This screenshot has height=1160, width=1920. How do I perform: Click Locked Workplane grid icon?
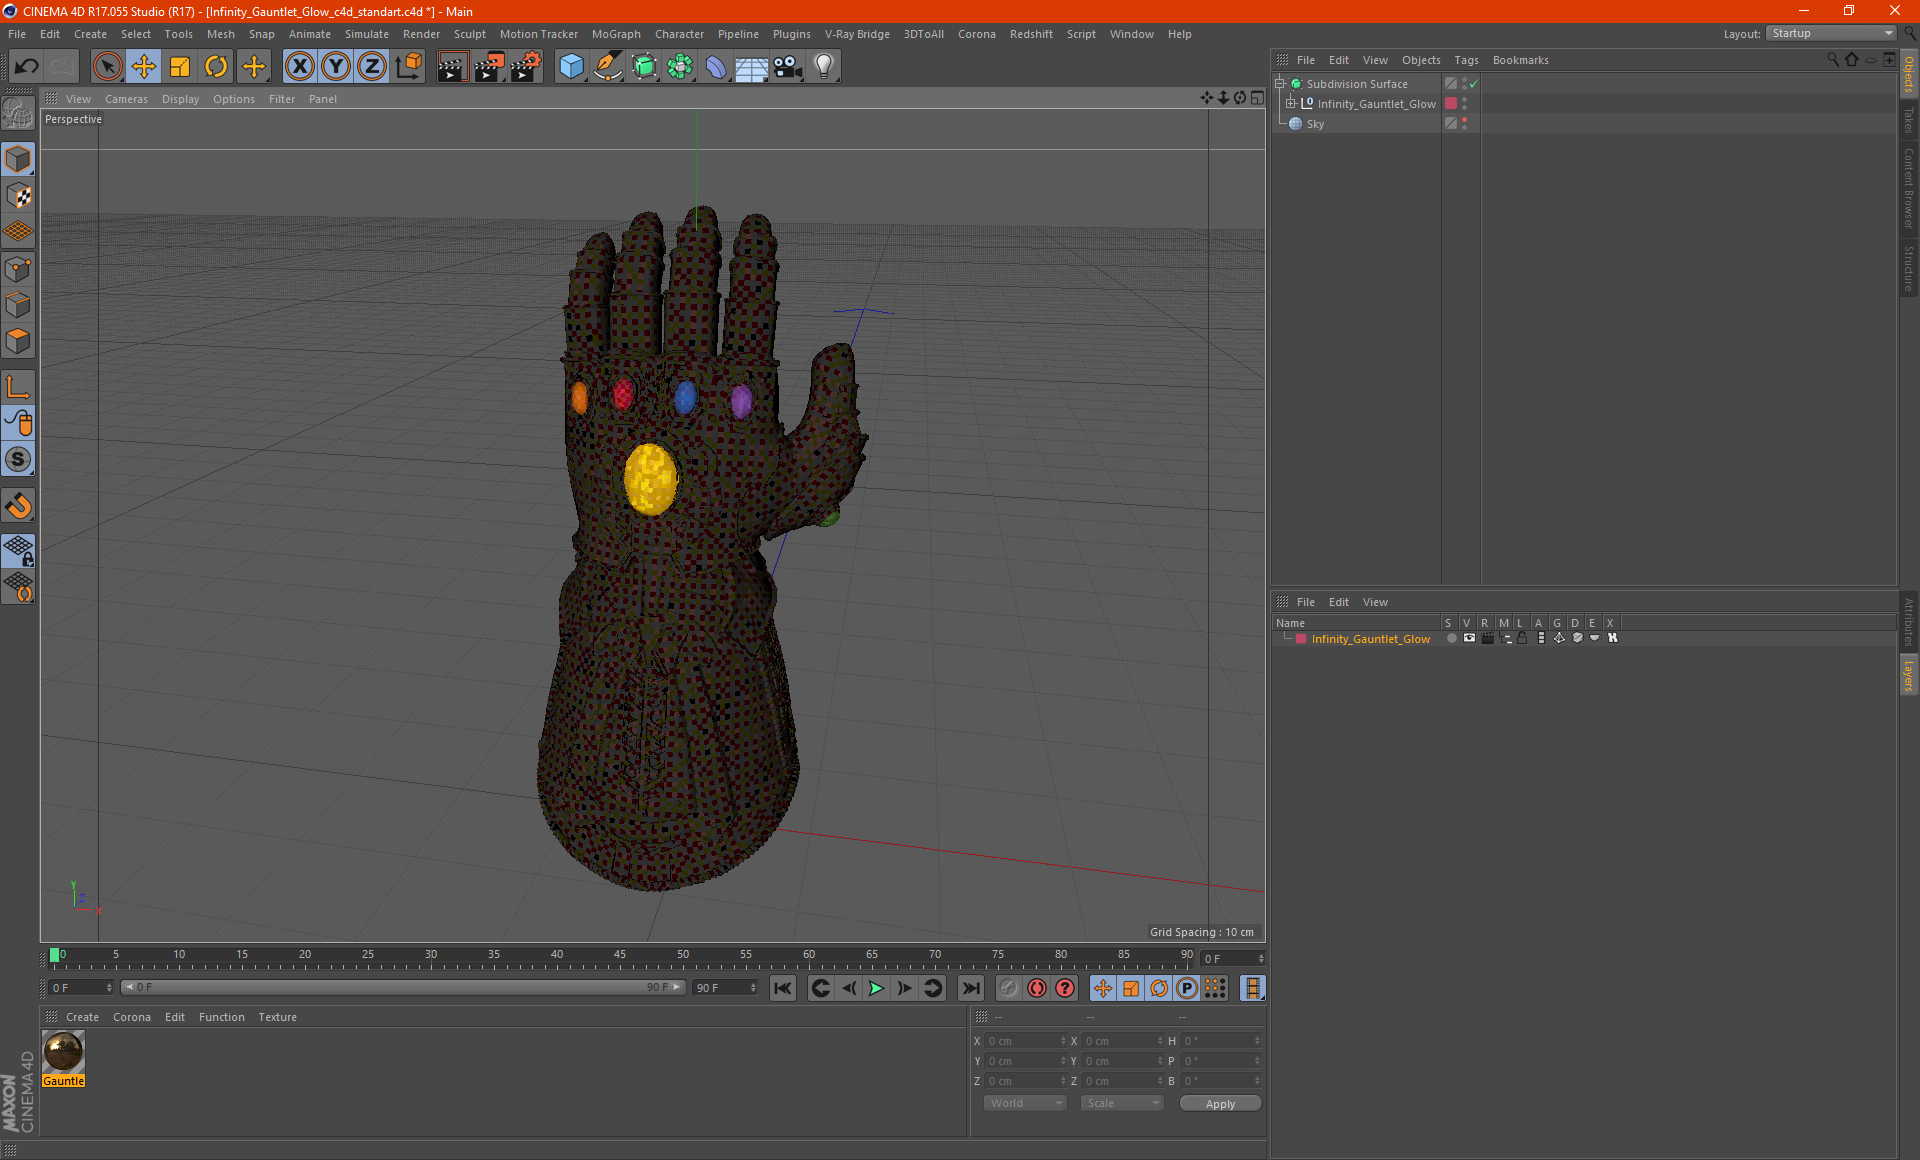click(x=18, y=550)
